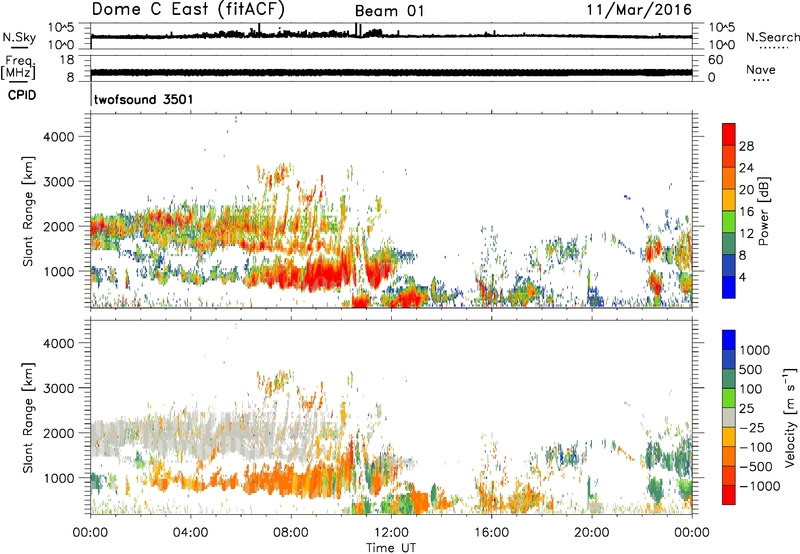Pick the blue top segment of the velocity colorbar
This screenshot has height=554, width=800.
729,340
